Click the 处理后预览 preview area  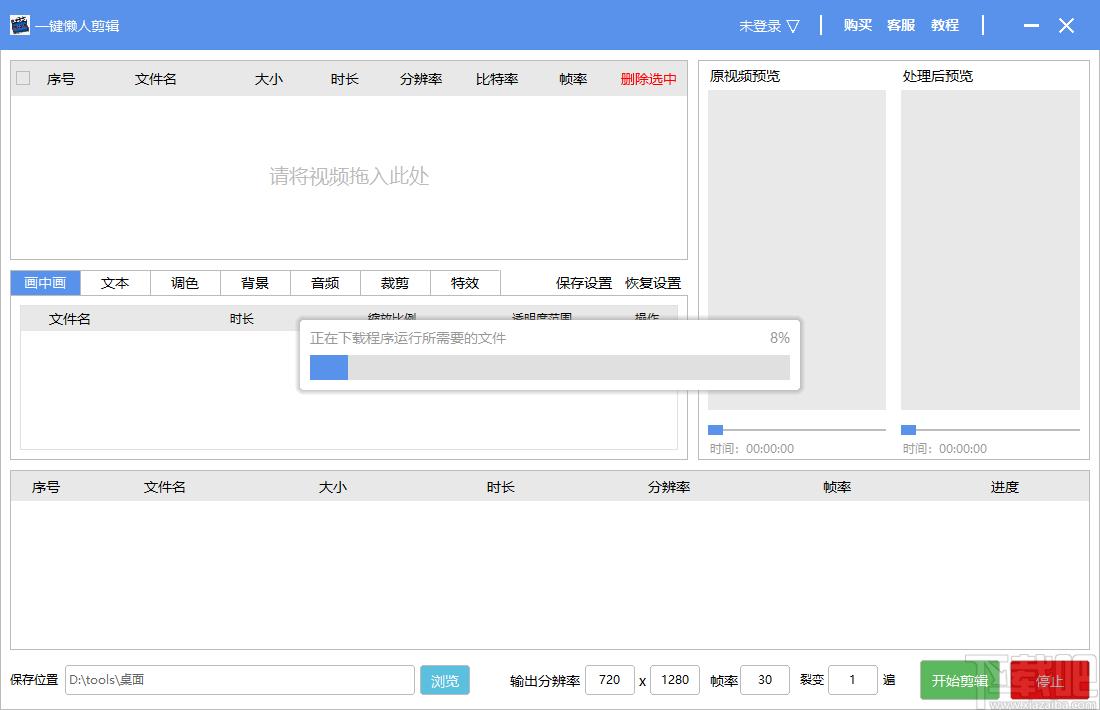point(990,250)
